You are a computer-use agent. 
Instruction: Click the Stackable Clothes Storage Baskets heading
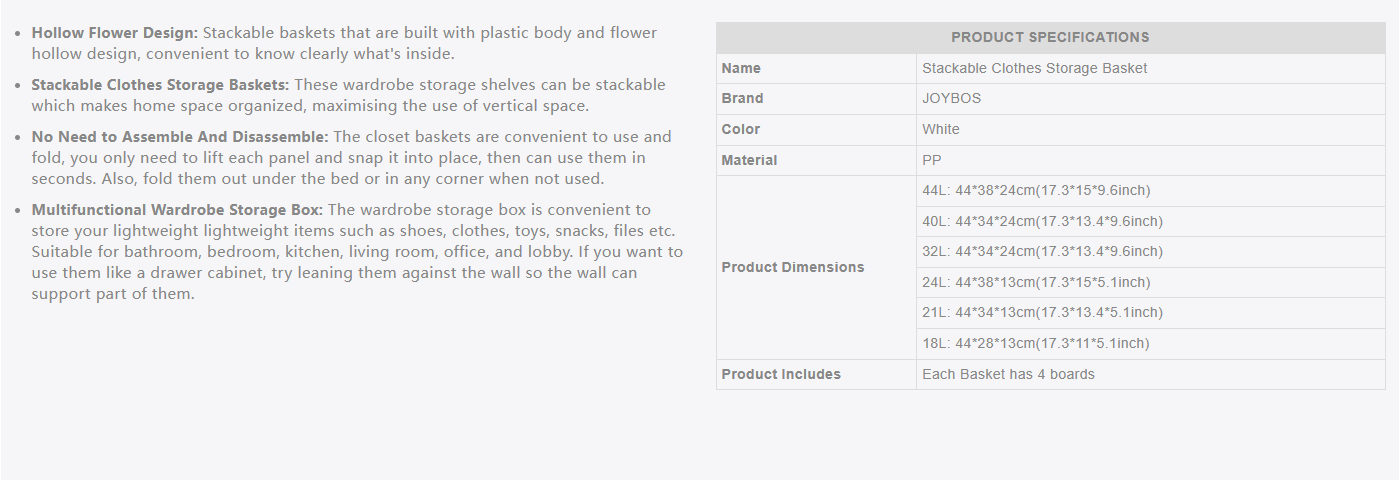pos(160,85)
